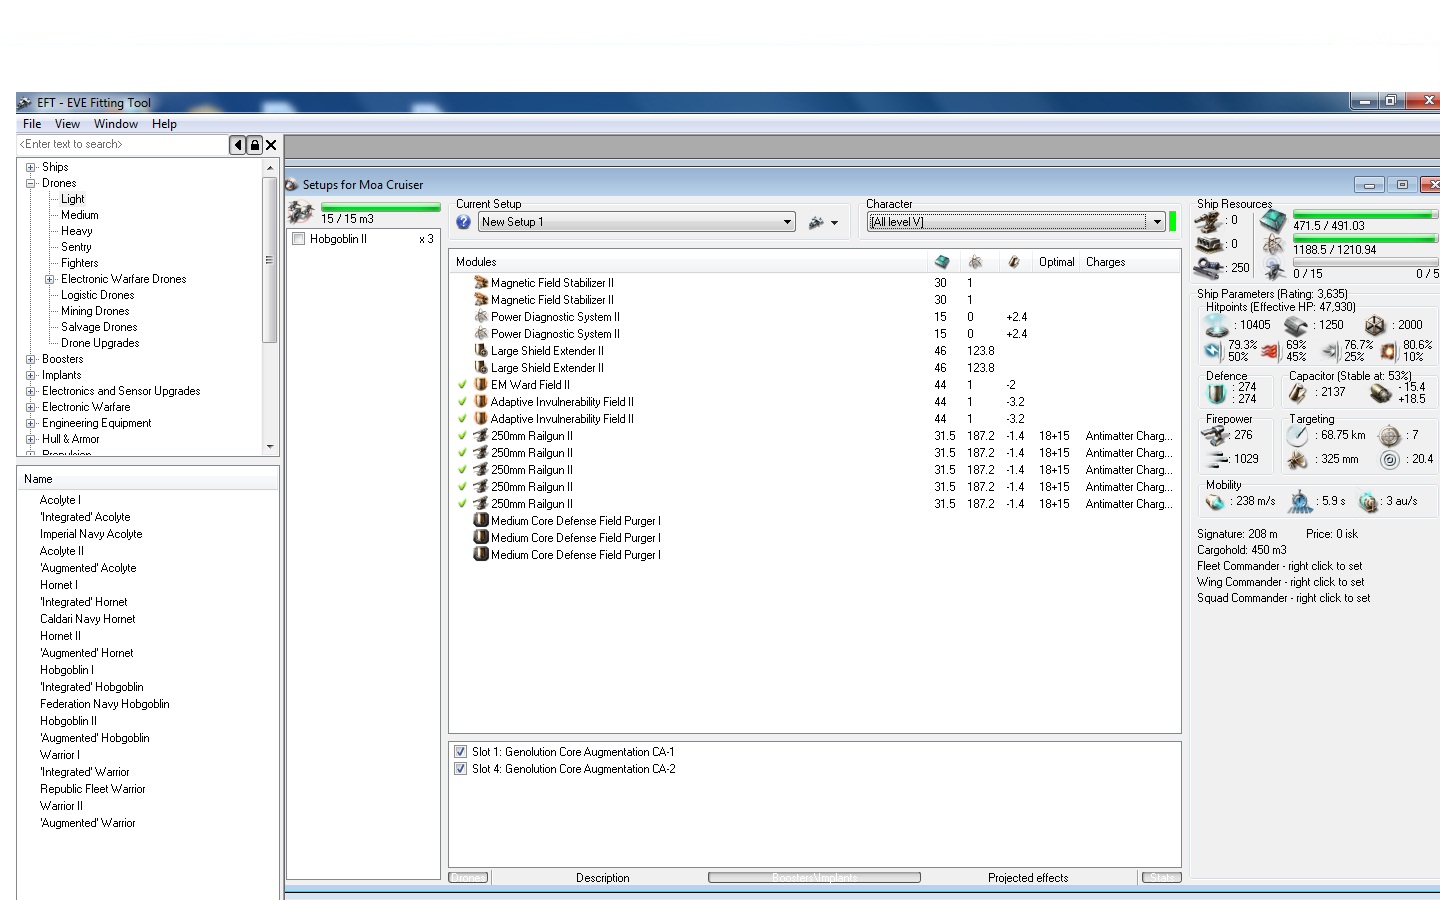
Task: Click the first Adaptive Invulnerability Field II icon
Action: (x=481, y=402)
